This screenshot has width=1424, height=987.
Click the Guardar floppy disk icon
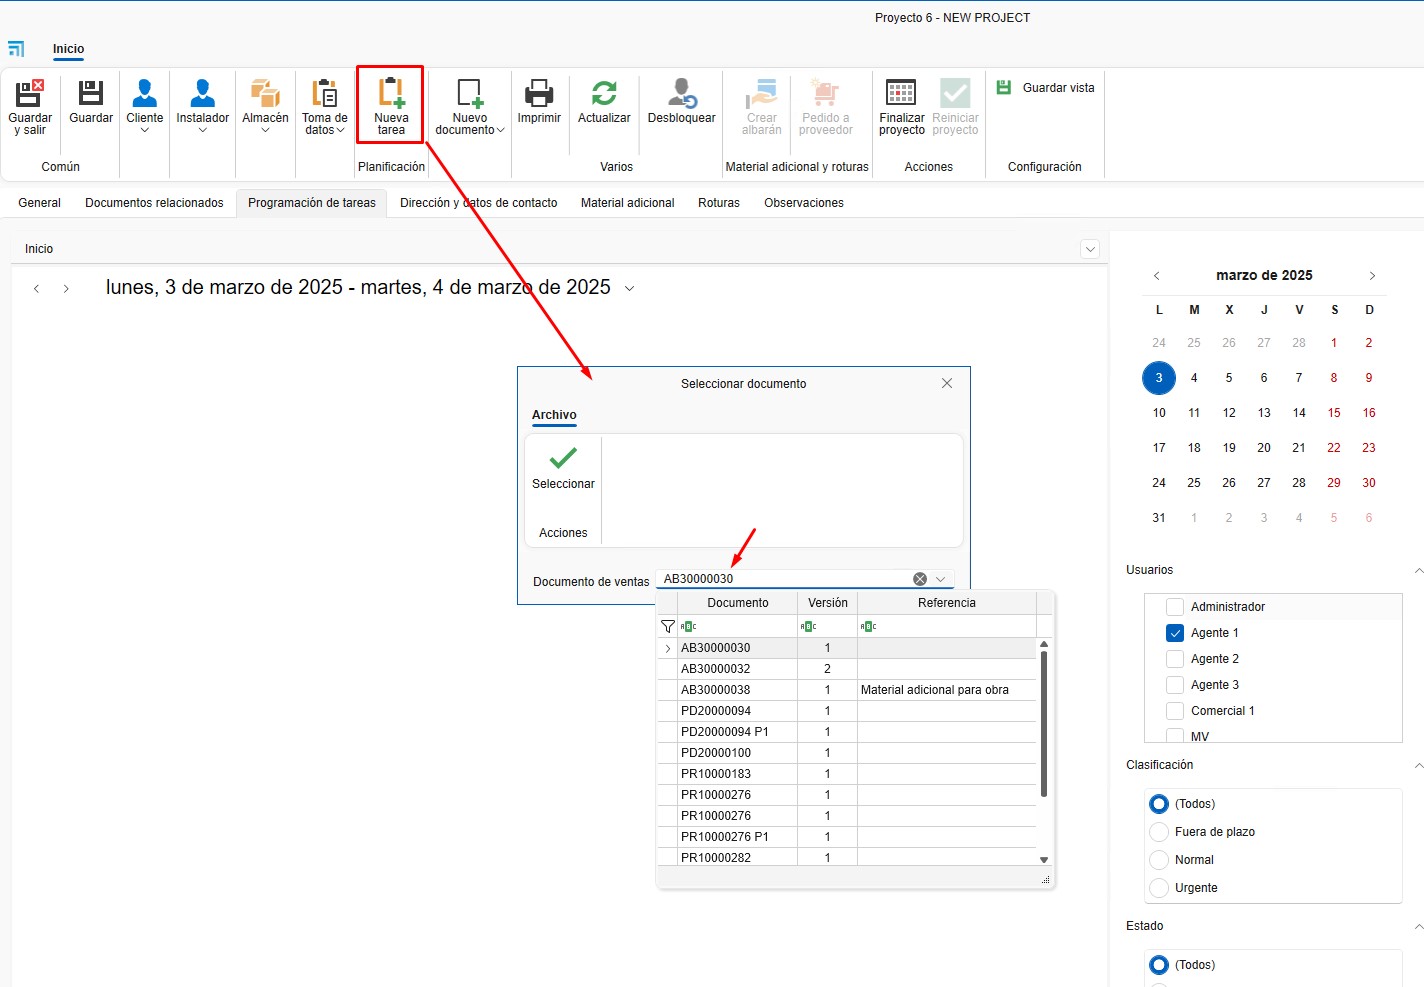point(91,93)
